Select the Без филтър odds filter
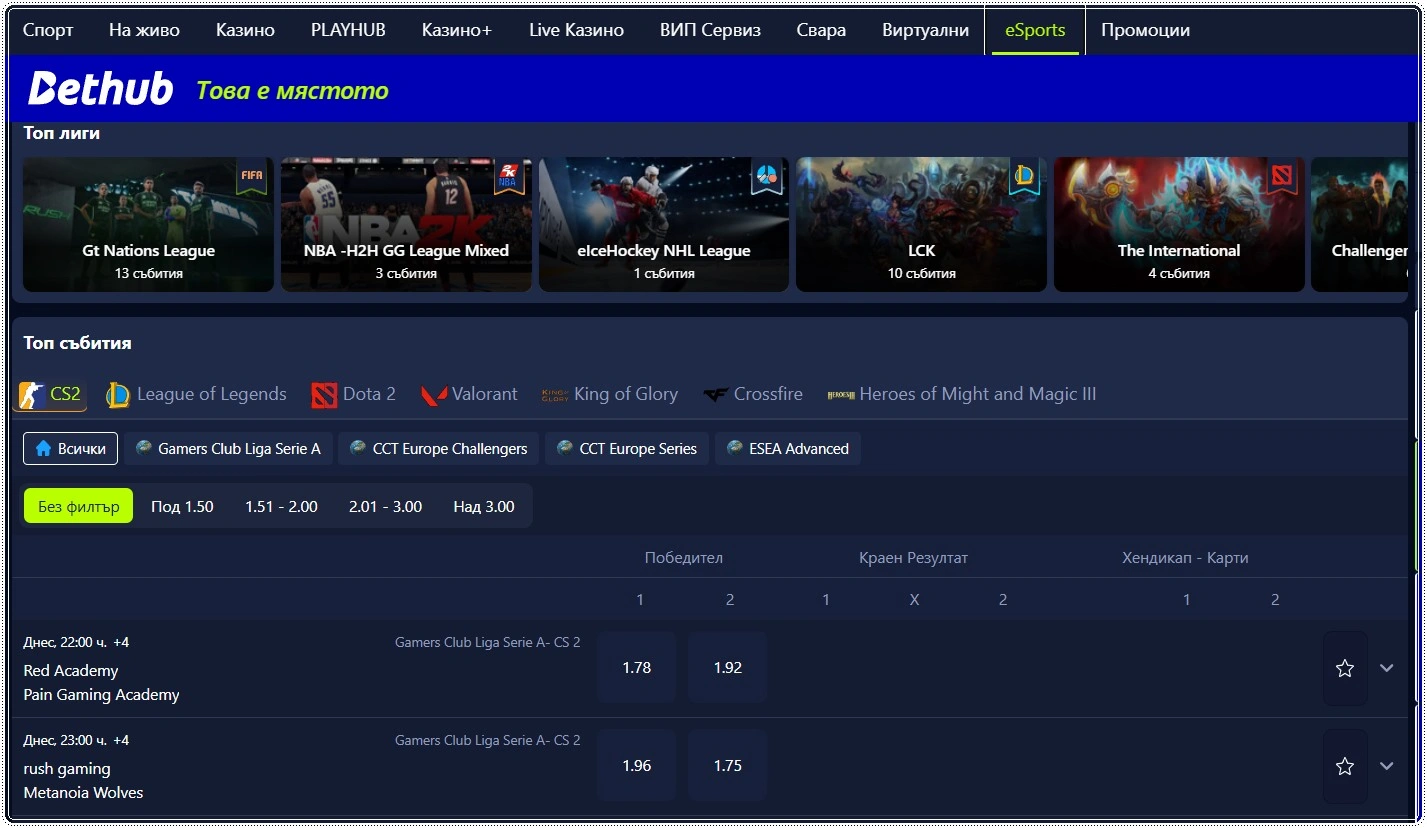Image resolution: width=1427 pixels, height=828 pixels. click(x=79, y=507)
